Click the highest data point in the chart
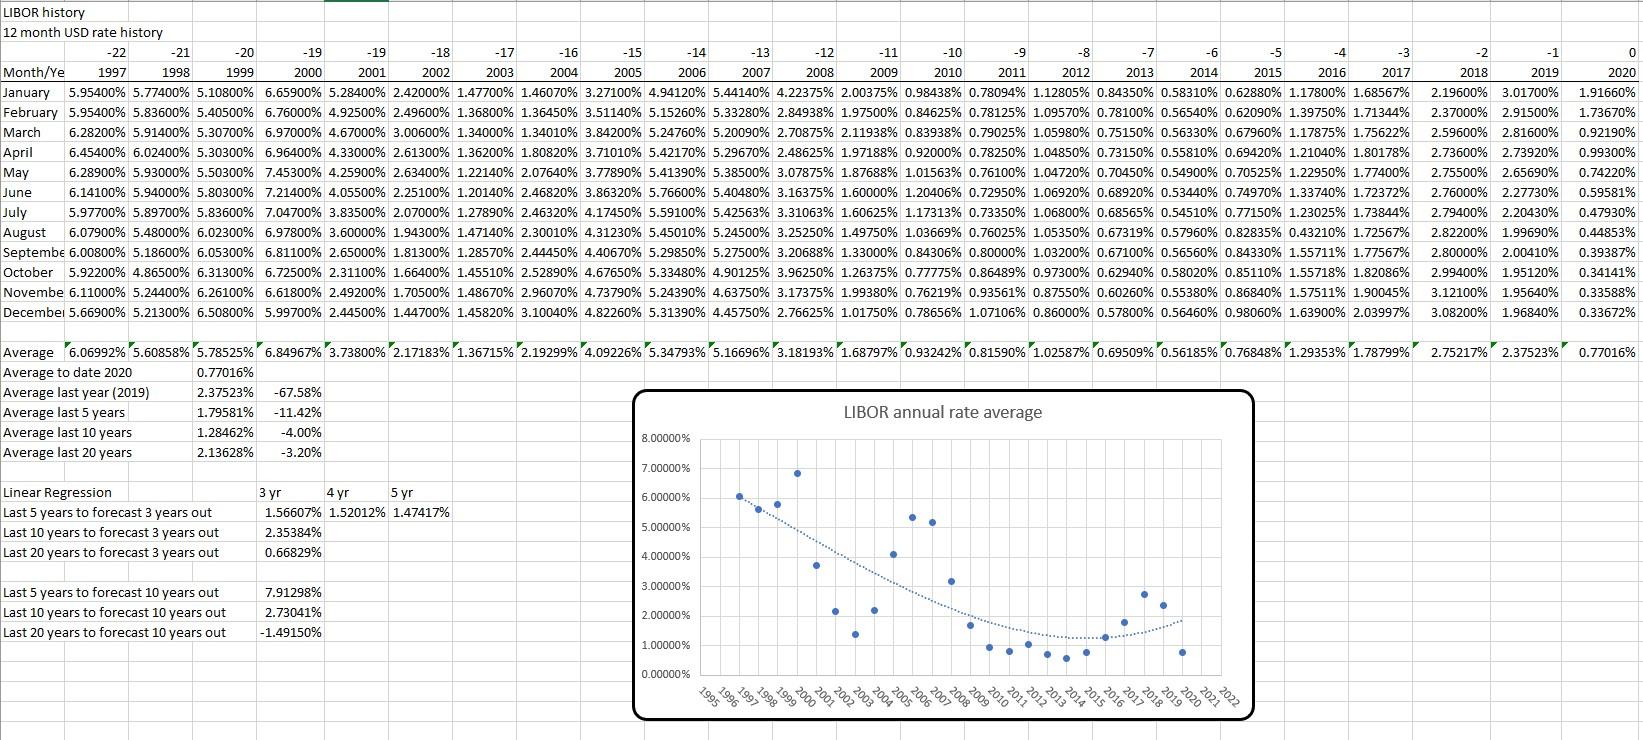The width and height of the screenshot is (1643, 740). point(797,473)
